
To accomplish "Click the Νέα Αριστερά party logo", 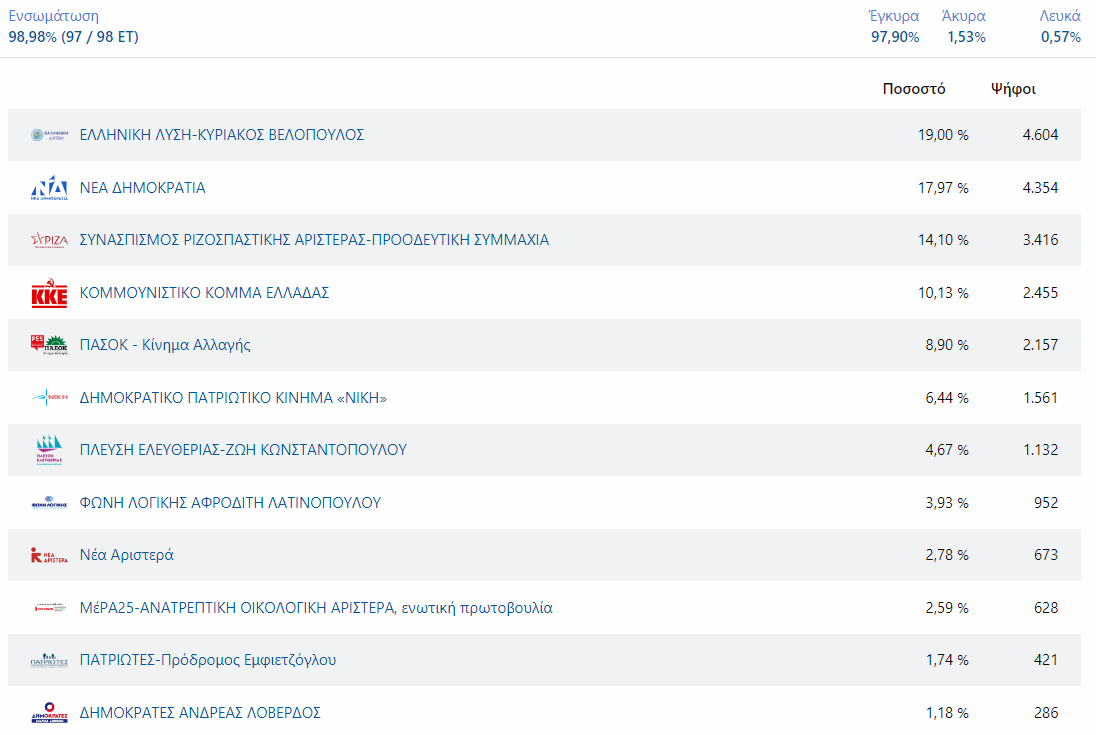I will 50,555.
